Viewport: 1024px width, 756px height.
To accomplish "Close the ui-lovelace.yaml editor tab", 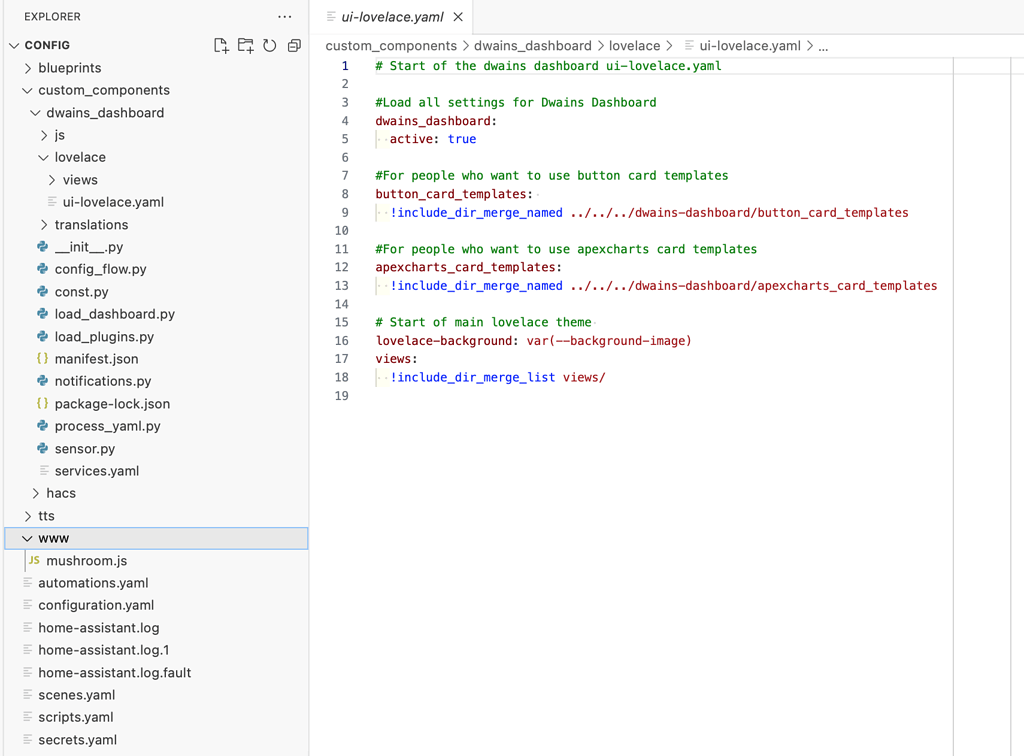I will pyautogui.click(x=458, y=17).
